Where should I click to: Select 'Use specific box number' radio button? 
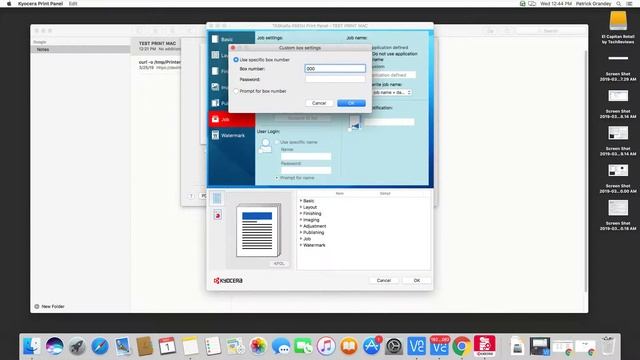click(236, 60)
